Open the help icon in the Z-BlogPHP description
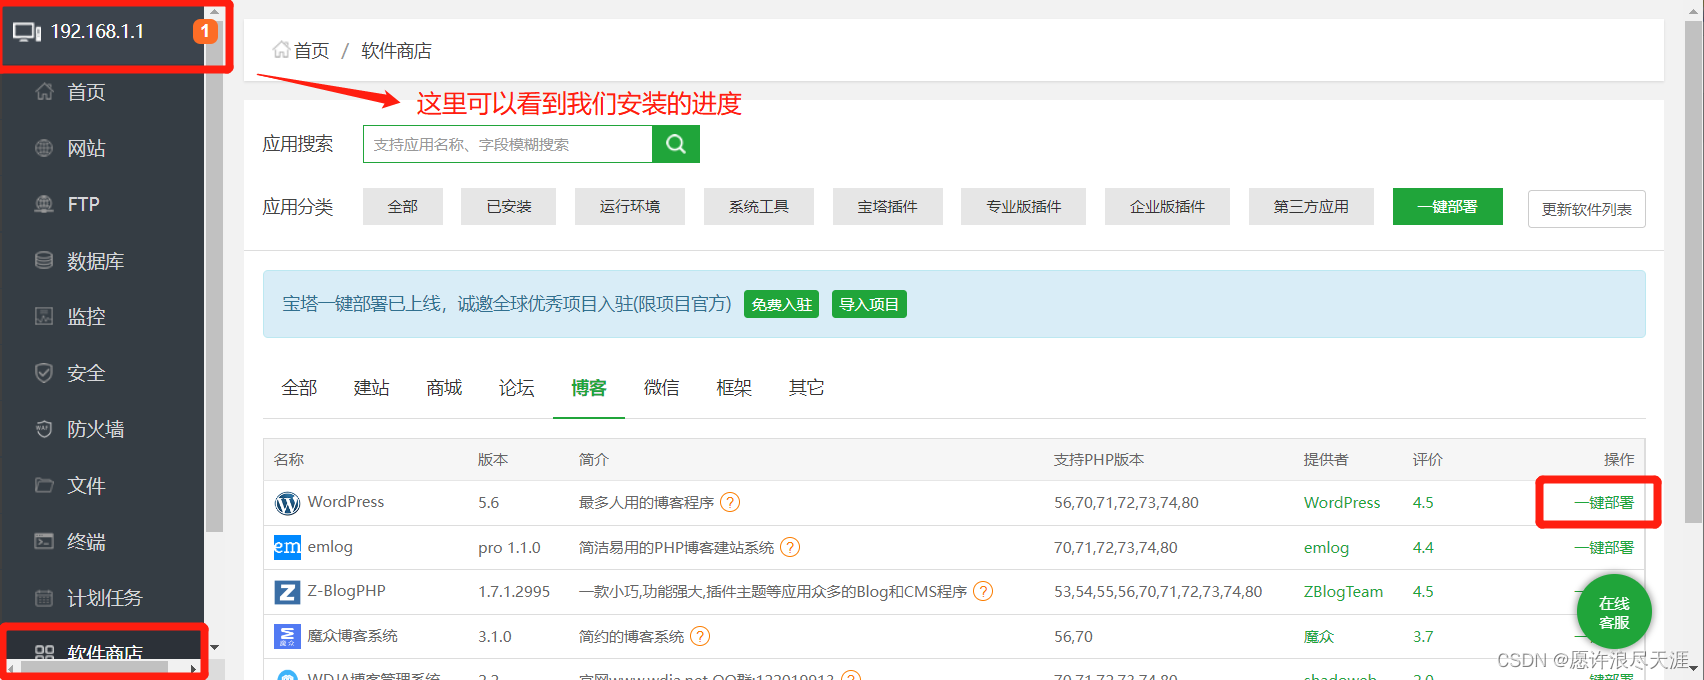The height and width of the screenshot is (680, 1704). click(x=983, y=591)
